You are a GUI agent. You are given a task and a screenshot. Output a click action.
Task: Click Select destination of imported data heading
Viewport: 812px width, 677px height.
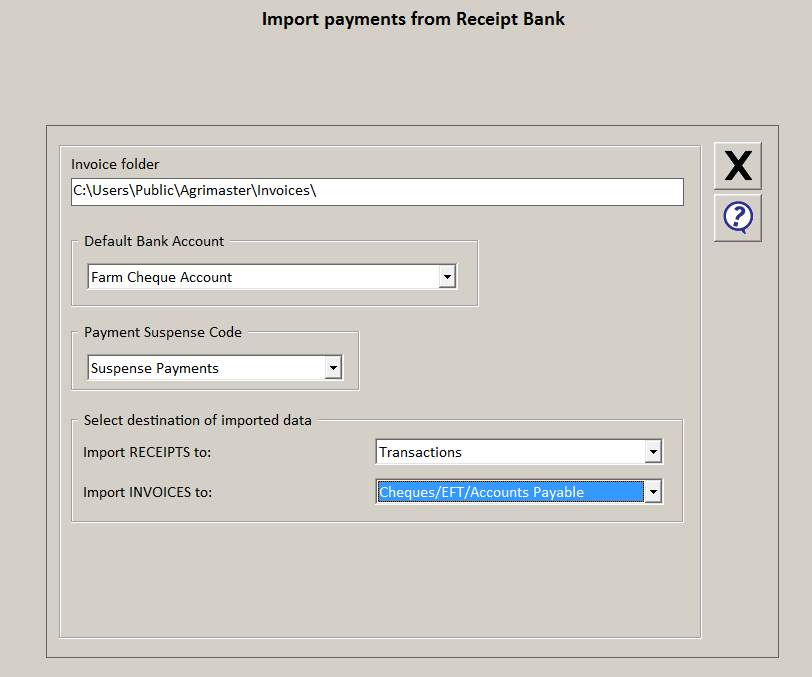(x=197, y=420)
